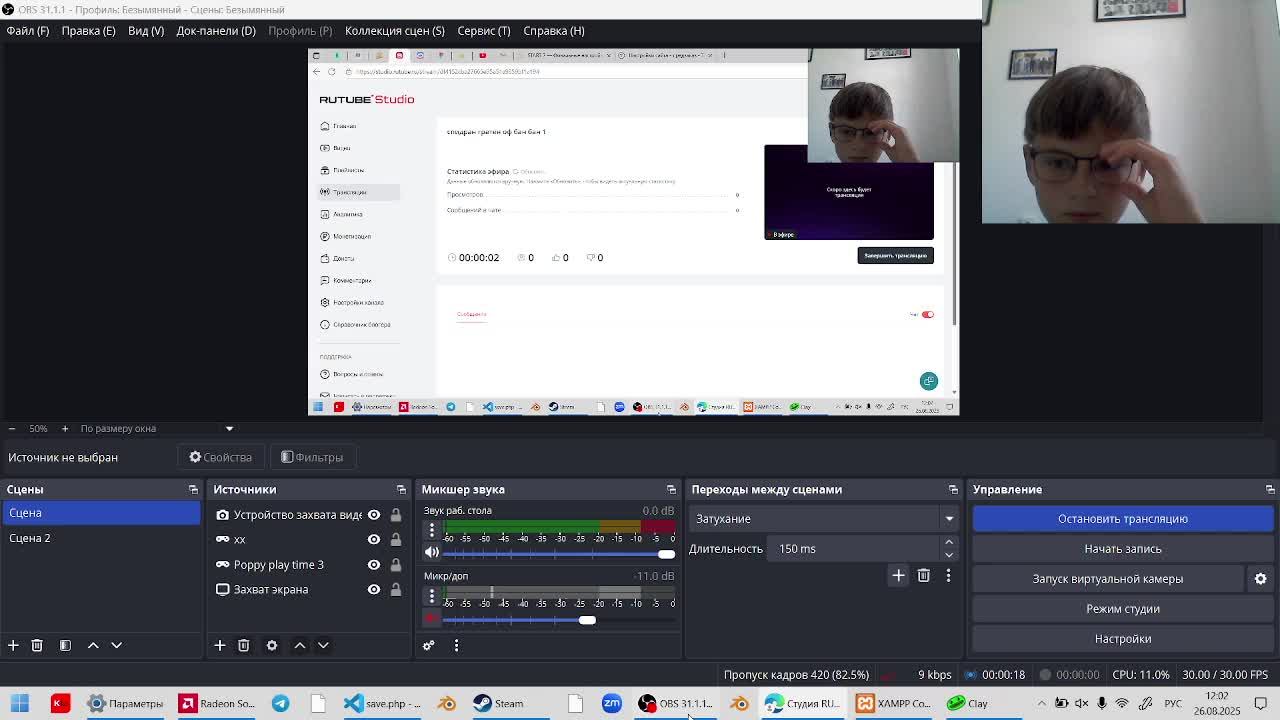
Task: Open advanced audio properties gears icon
Action: pyautogui.click(x=429, y=645)
